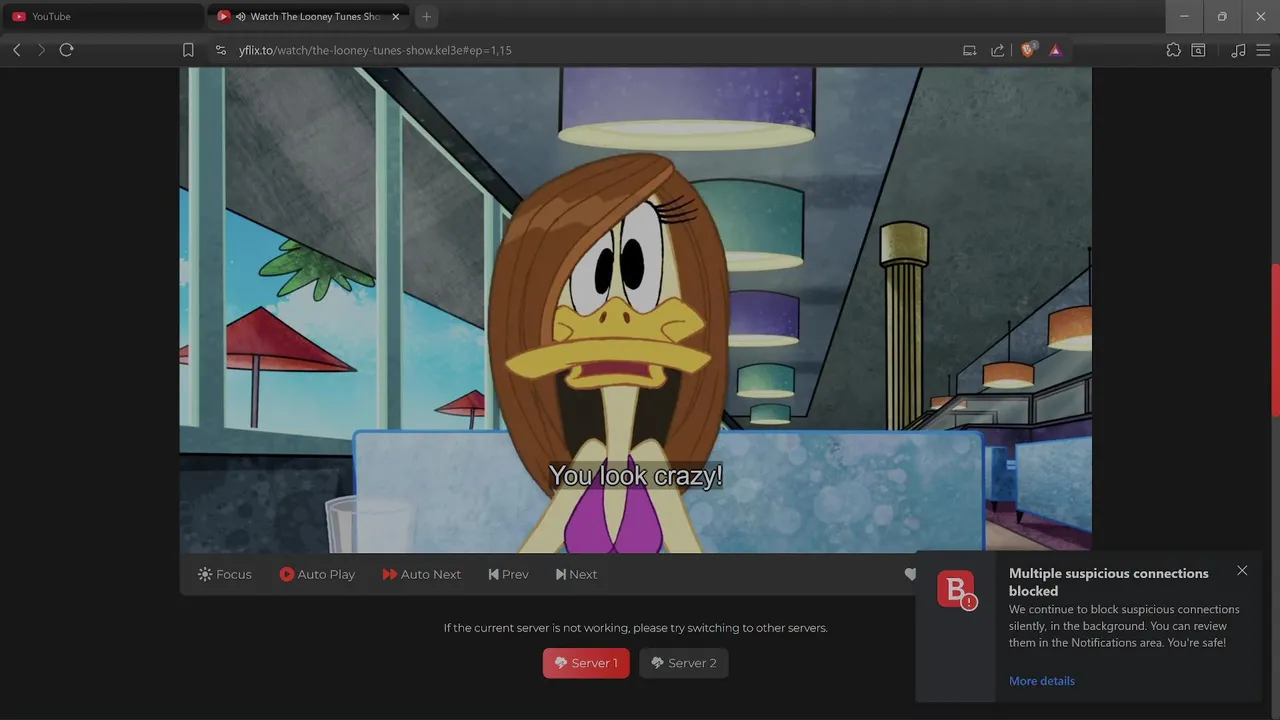Open a new tab with the plus button
Image resolution: width=1280 pixels, height=720 pixels.
pyautogui.click(x=426, y=16)
